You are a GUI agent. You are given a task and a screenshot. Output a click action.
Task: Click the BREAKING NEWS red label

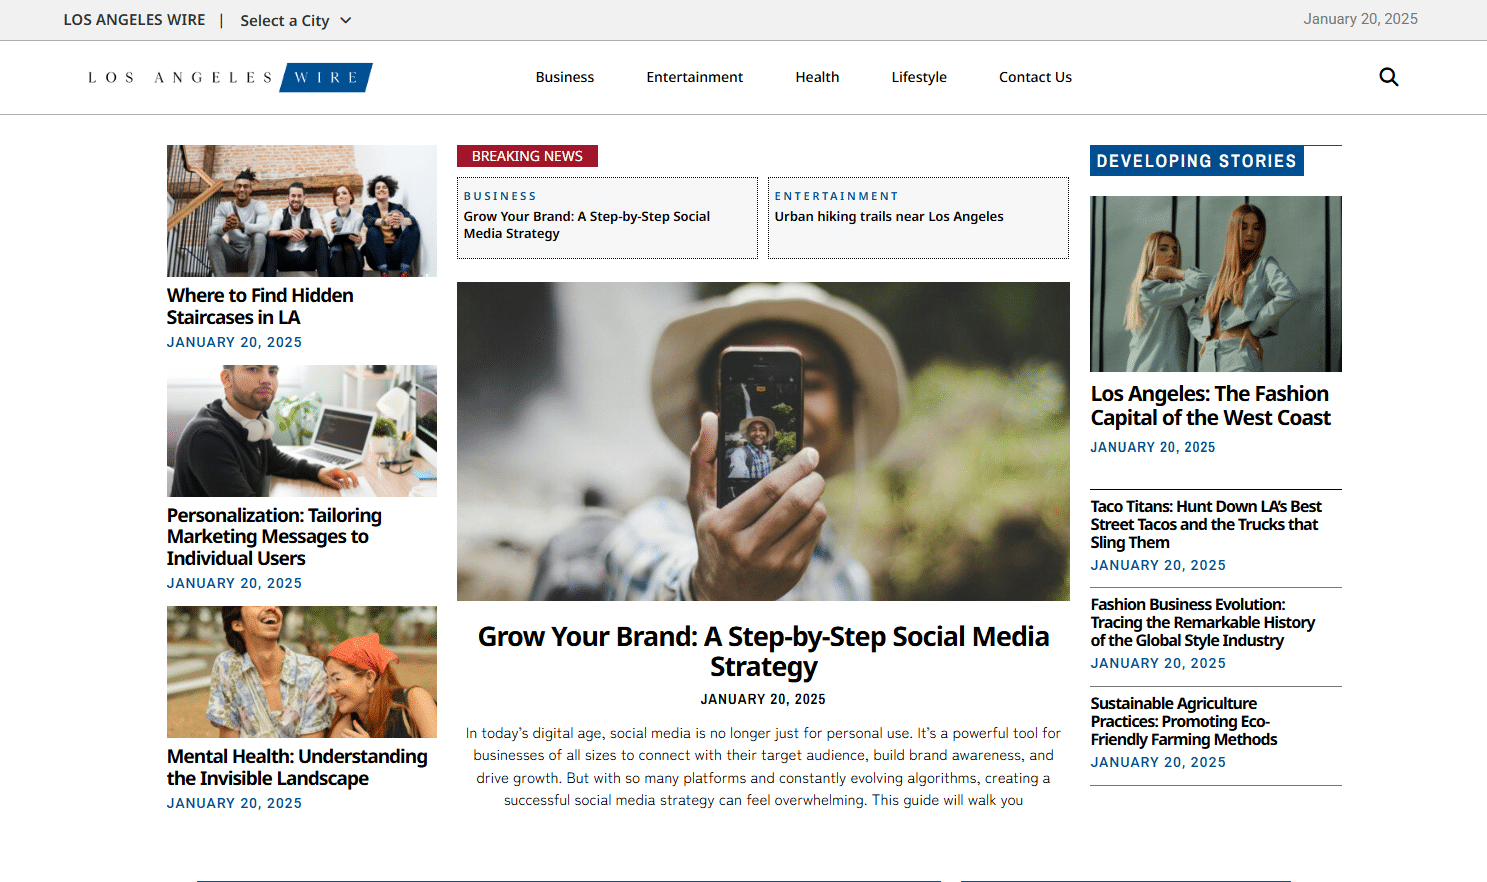527,156
